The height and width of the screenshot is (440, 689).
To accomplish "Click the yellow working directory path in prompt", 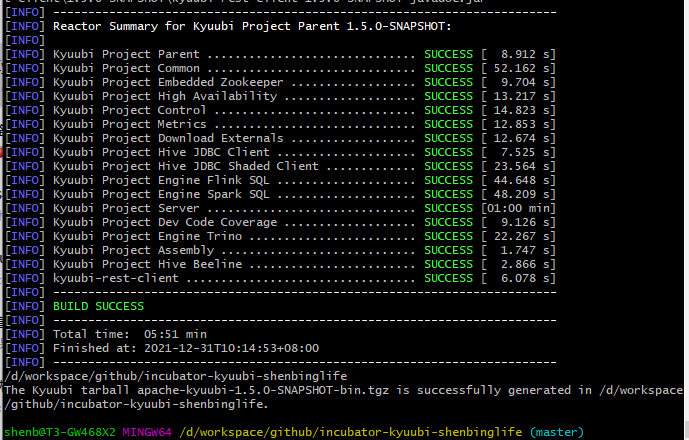I will tap(351, 433).
